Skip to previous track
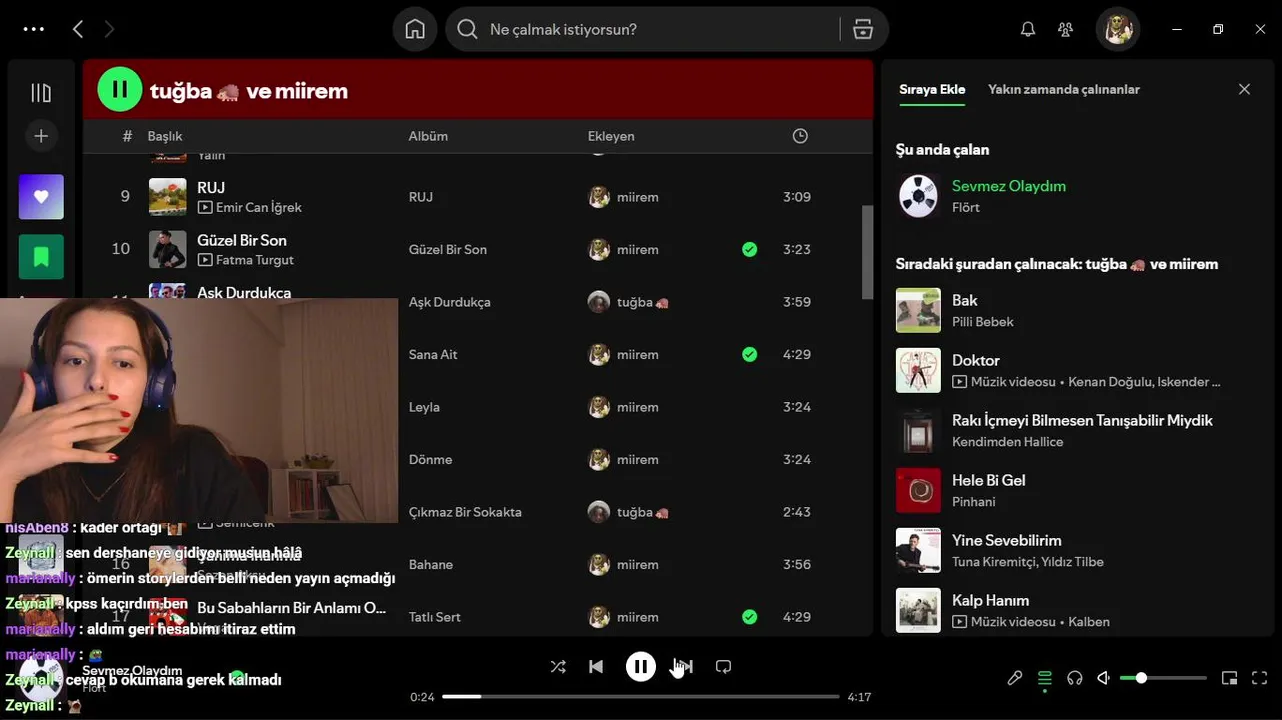1282x720 pixels. click(596, 666)
